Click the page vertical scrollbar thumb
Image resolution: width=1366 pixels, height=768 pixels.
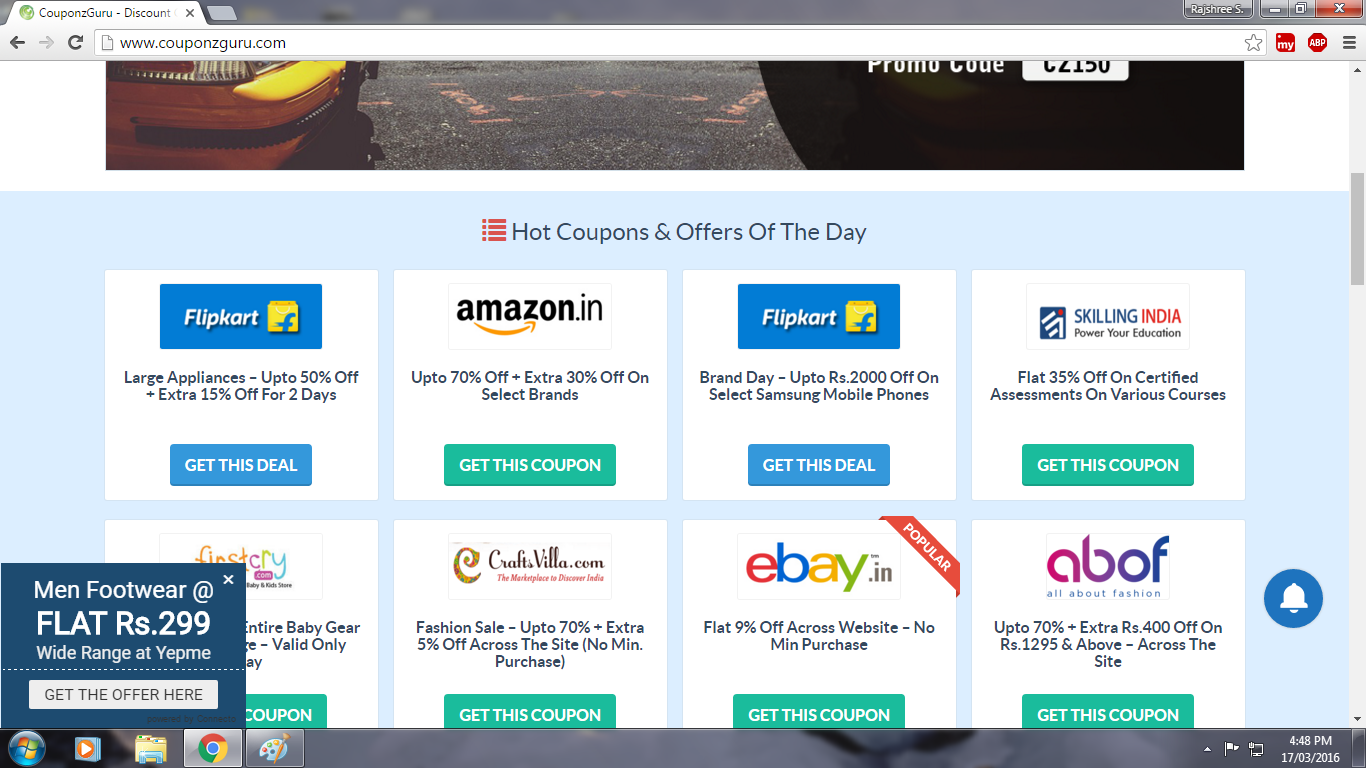pos(1357,230)
